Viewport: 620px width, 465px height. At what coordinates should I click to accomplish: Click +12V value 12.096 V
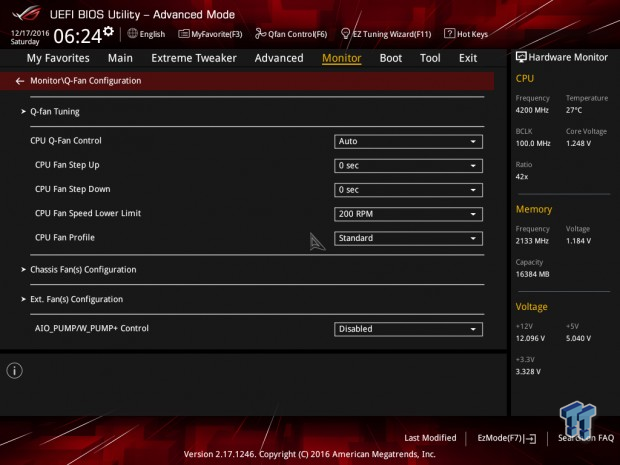click(530, 338)
